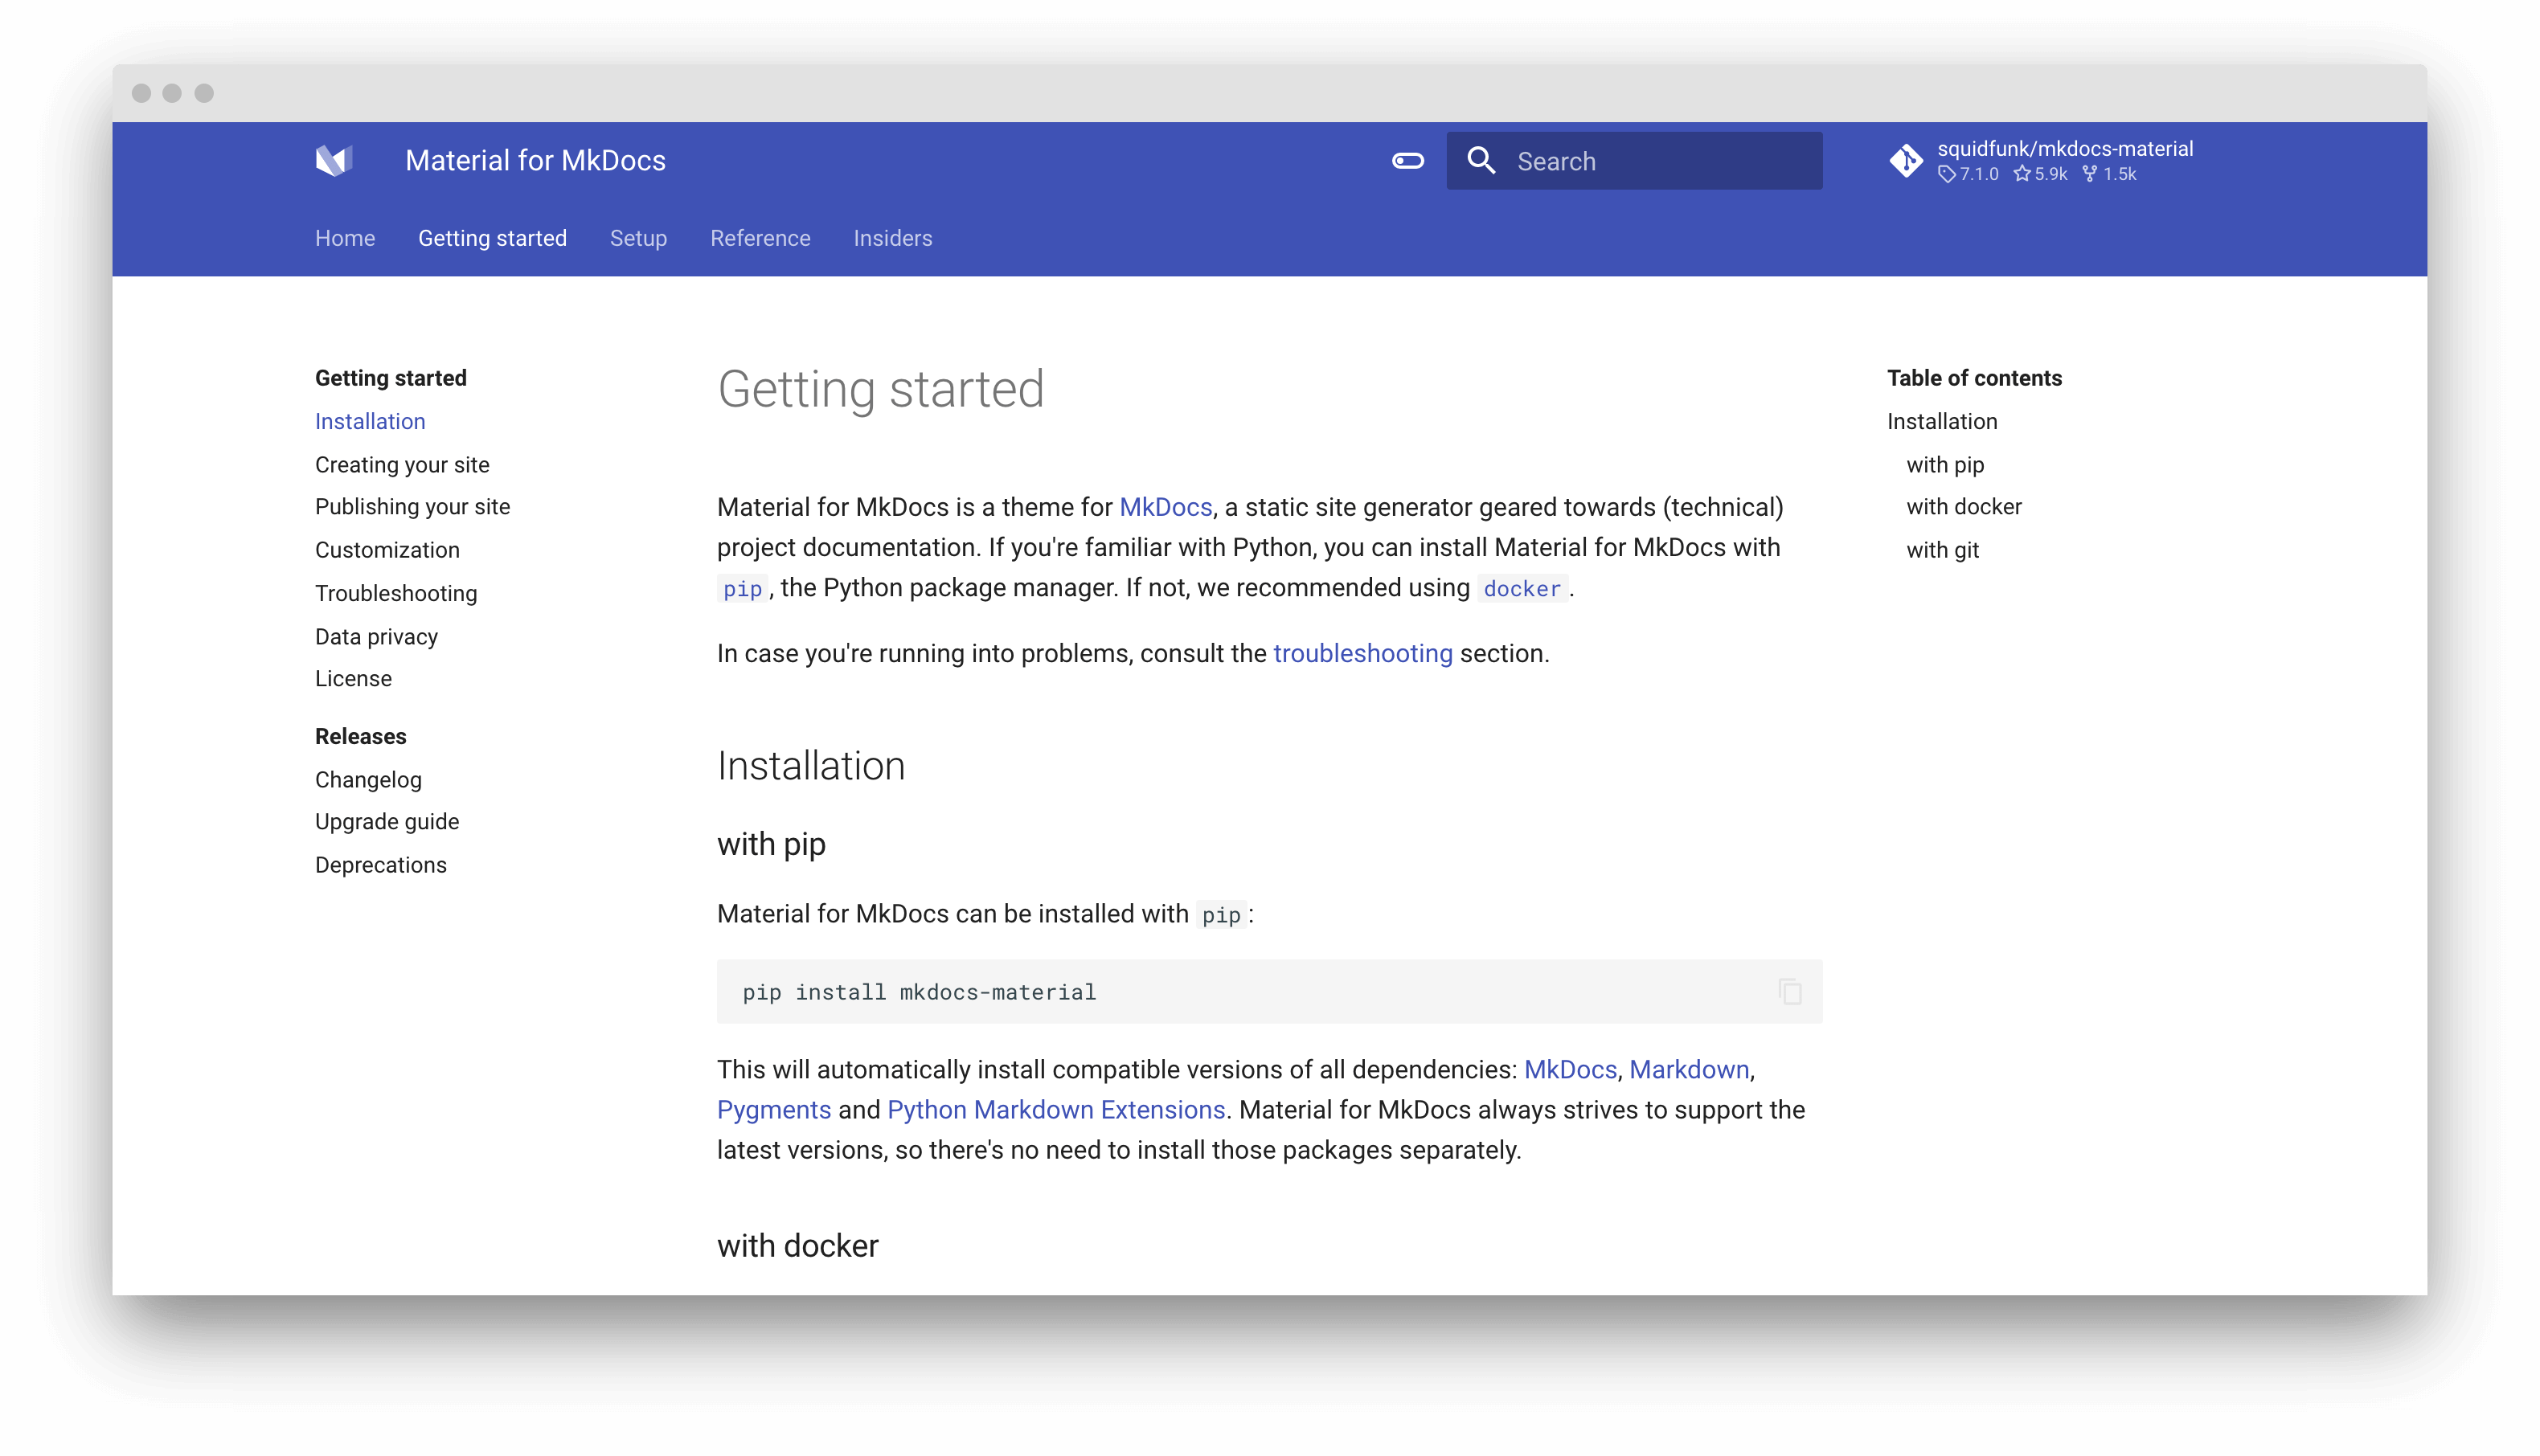Open the Changelog page

click(x=368, y=780)
